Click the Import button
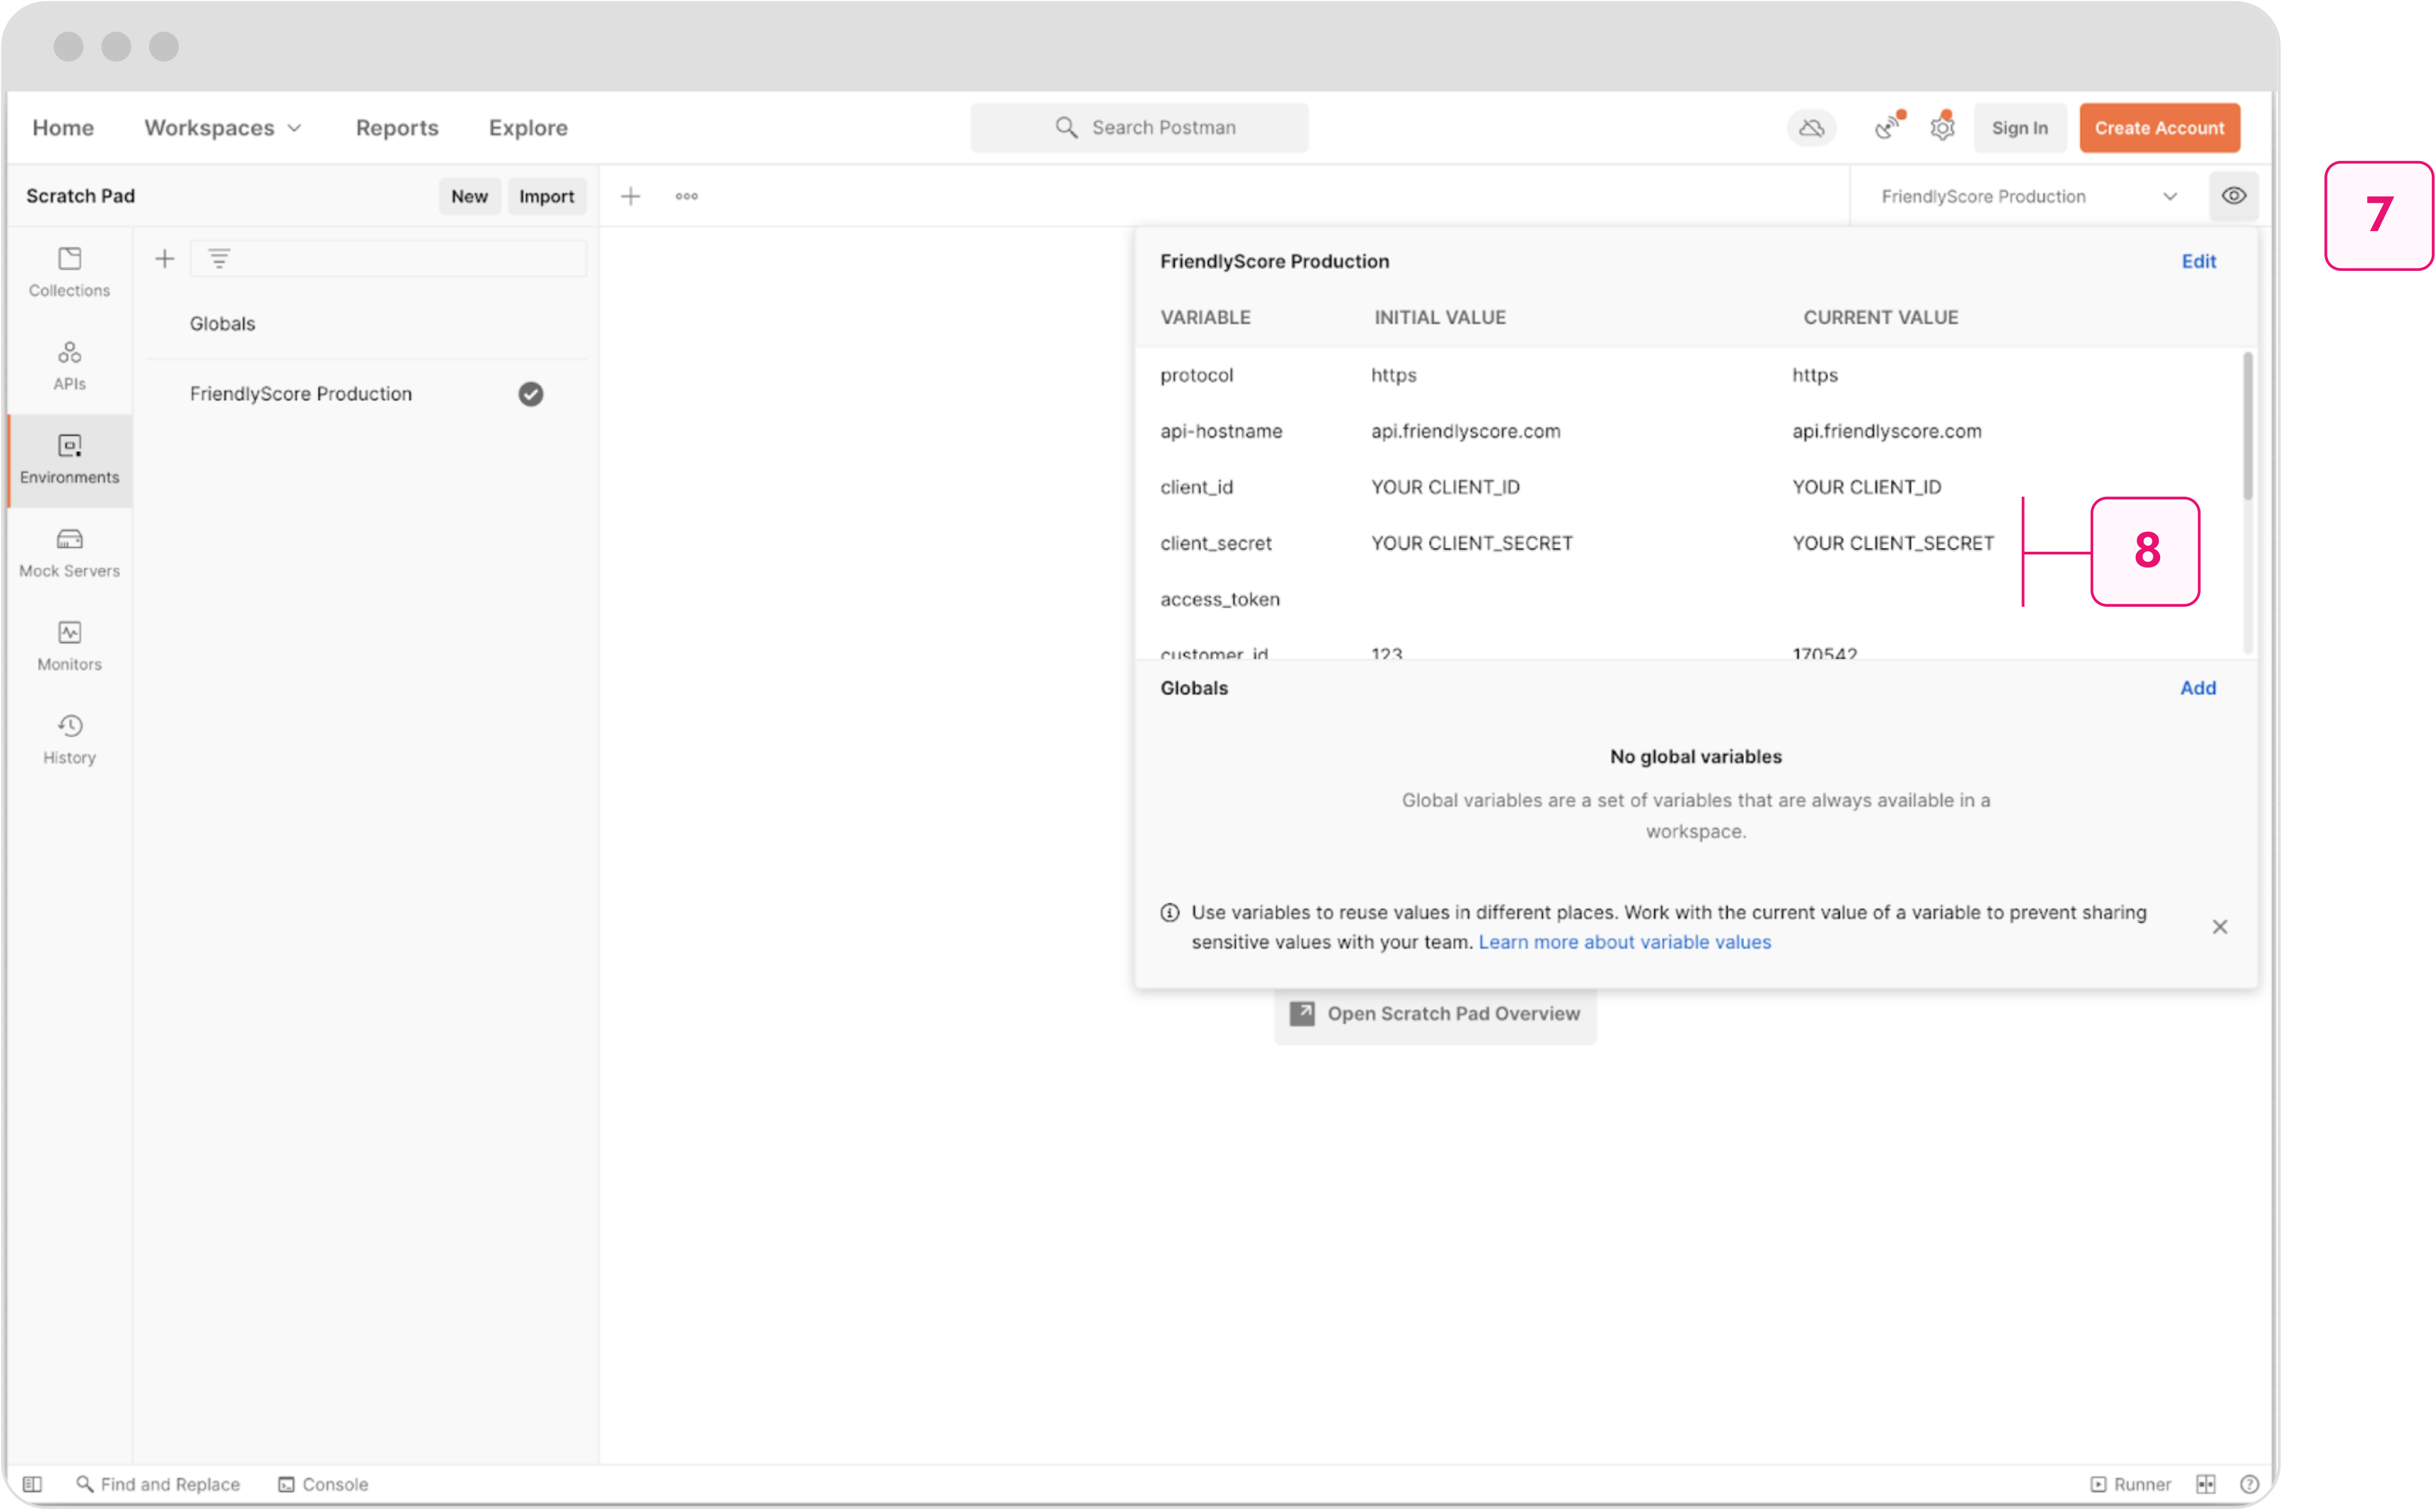The height and width of the screenshot is (1512, 2435). pos(546,196)
